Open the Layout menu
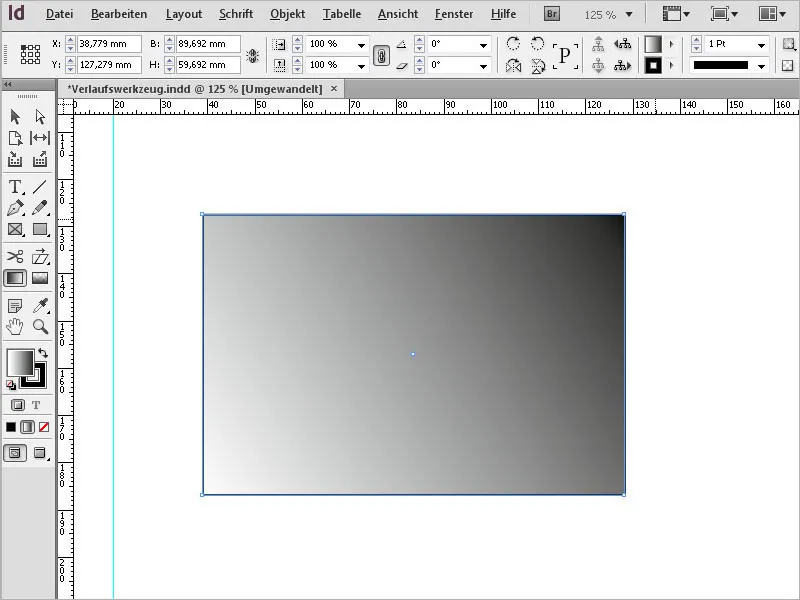 [x=184, y=14]
